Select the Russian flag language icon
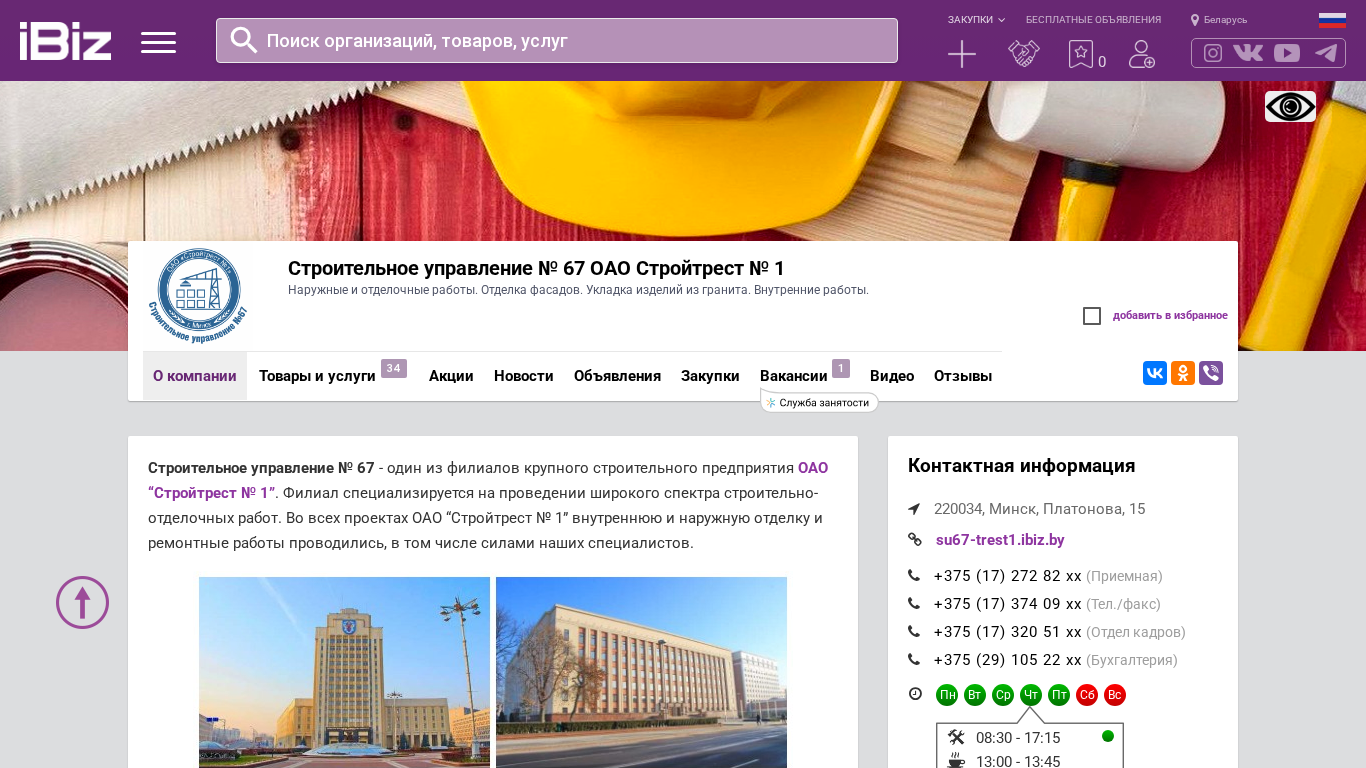The image size is (1366, 768). pyautogui.click(x=1332, y=20)
